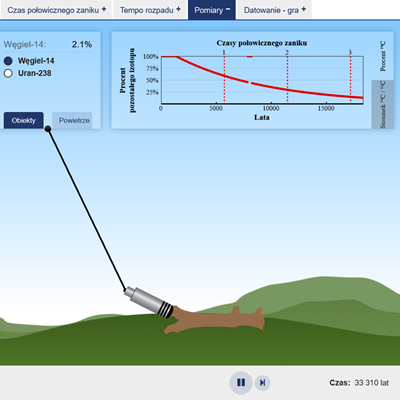This screenshot has height=400, width=400.
Task: Choose the Powietrze probe mode button
Action: tap(72, 120)
